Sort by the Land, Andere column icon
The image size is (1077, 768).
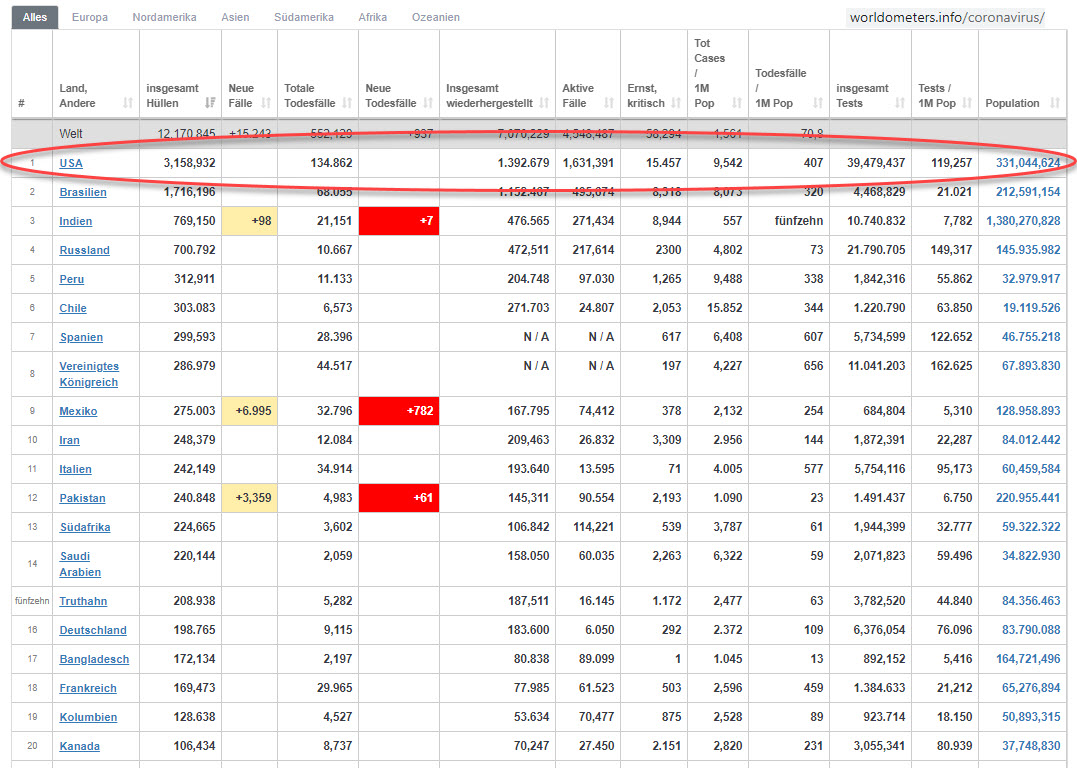coord(127,103)
